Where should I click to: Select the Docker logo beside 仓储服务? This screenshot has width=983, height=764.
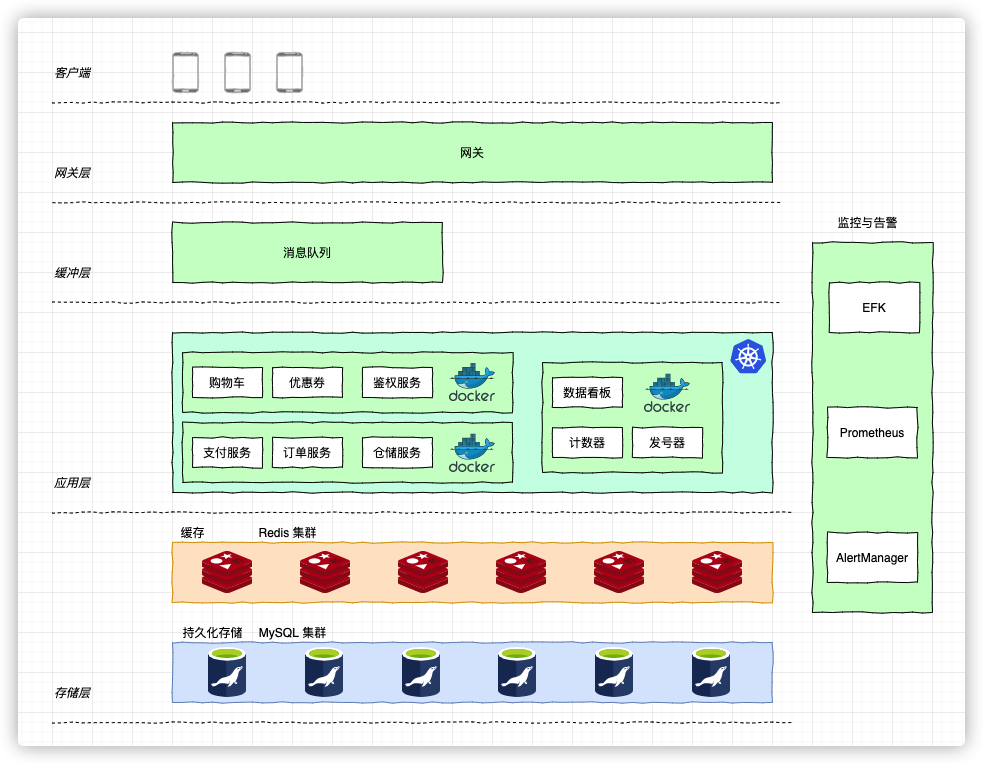pyautogui.click(x=472, y=453)
